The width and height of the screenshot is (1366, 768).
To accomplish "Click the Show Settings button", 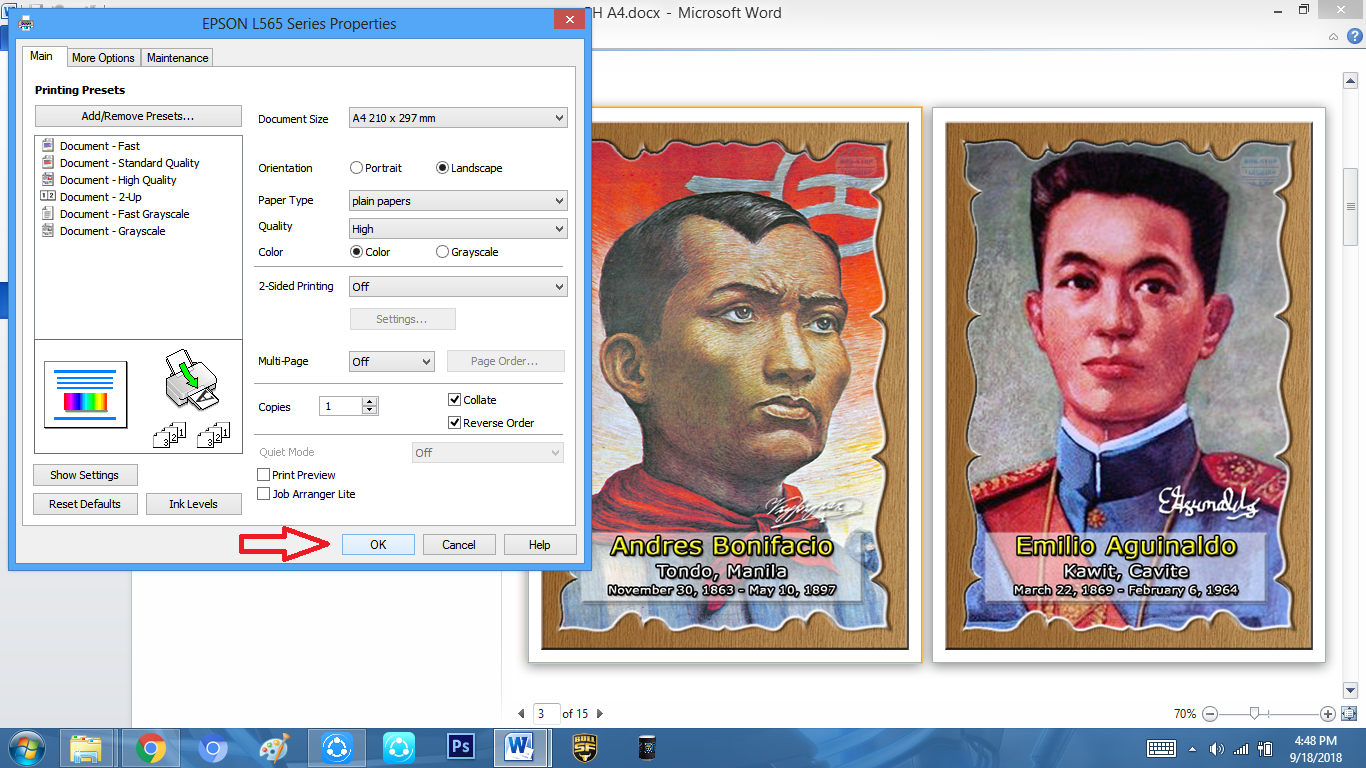I will (85, 475).
